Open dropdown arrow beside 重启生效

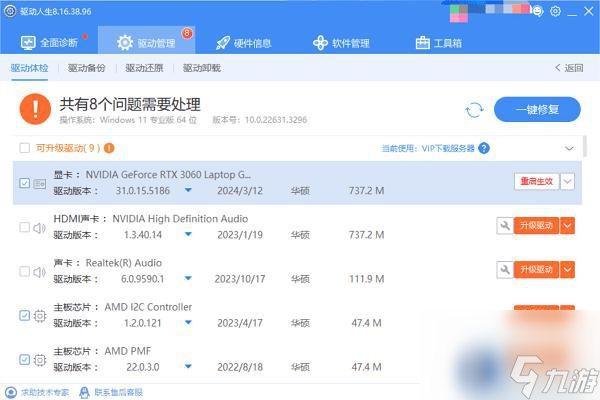[567, 181]
